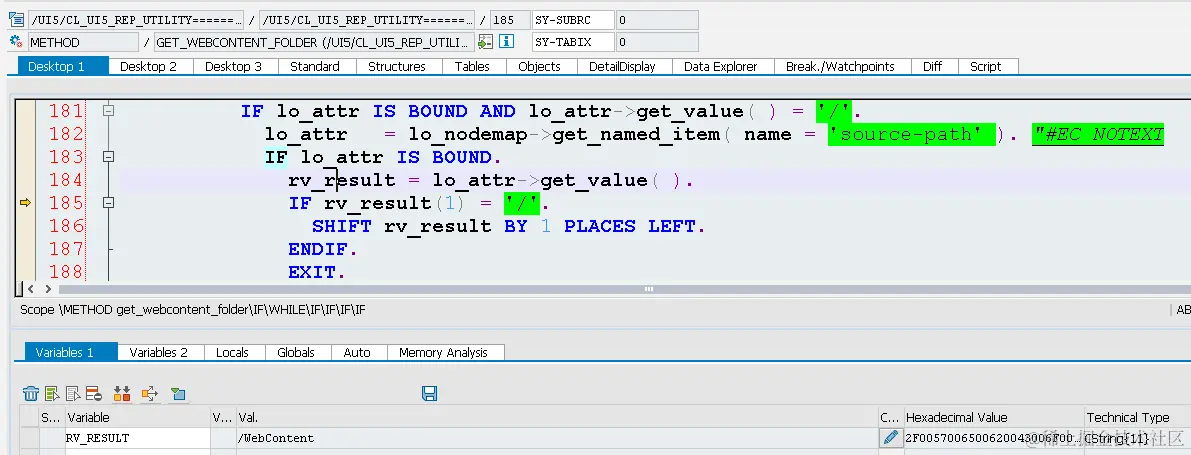This screenshot has height=455, width=1191.
Task: Click the gear icon next to METHOD field
Action: pos(15,42)
